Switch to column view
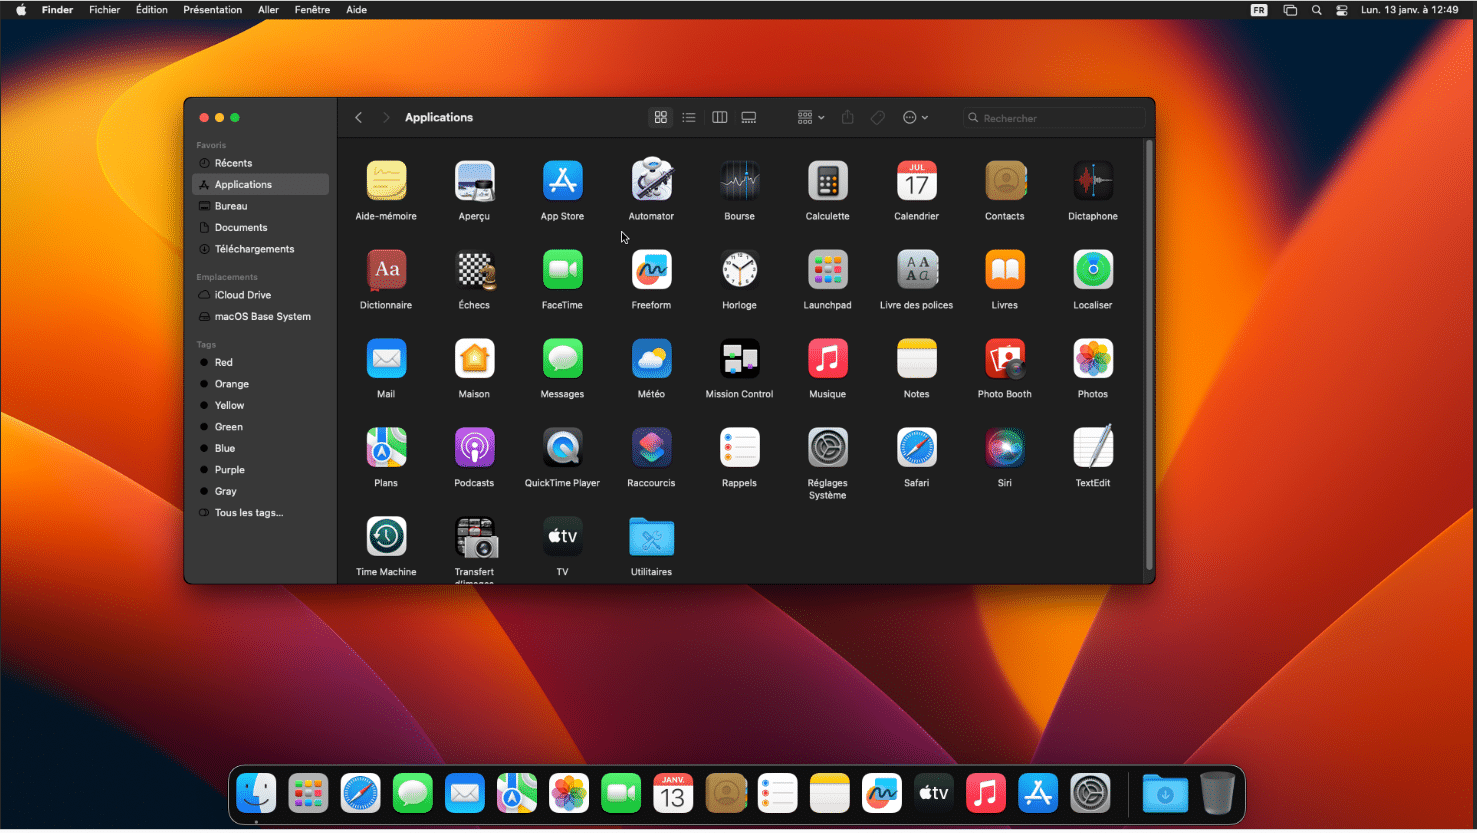The image size is (1477, 833). [x=719, y=117]
